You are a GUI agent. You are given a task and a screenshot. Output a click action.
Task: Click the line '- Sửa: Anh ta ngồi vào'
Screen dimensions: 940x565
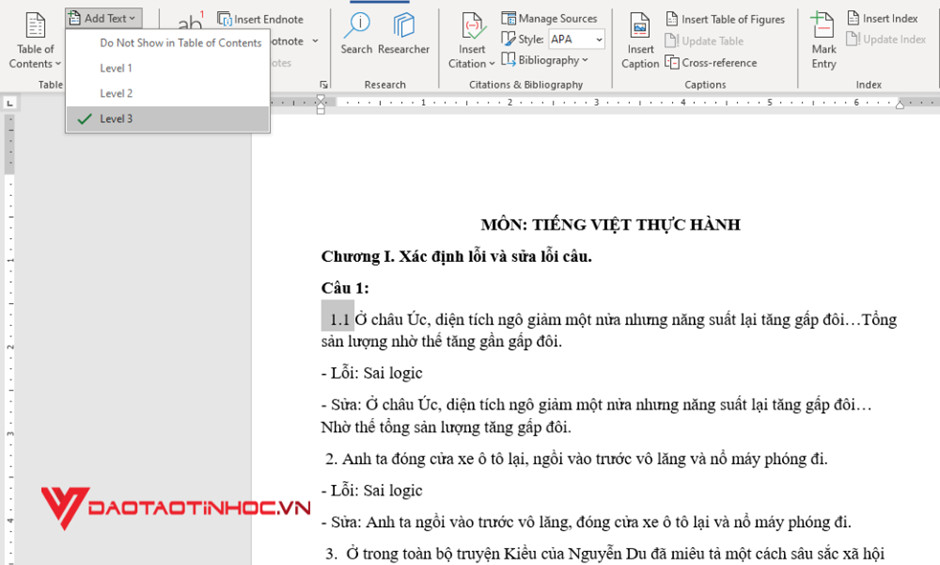[x=586, y=522]
